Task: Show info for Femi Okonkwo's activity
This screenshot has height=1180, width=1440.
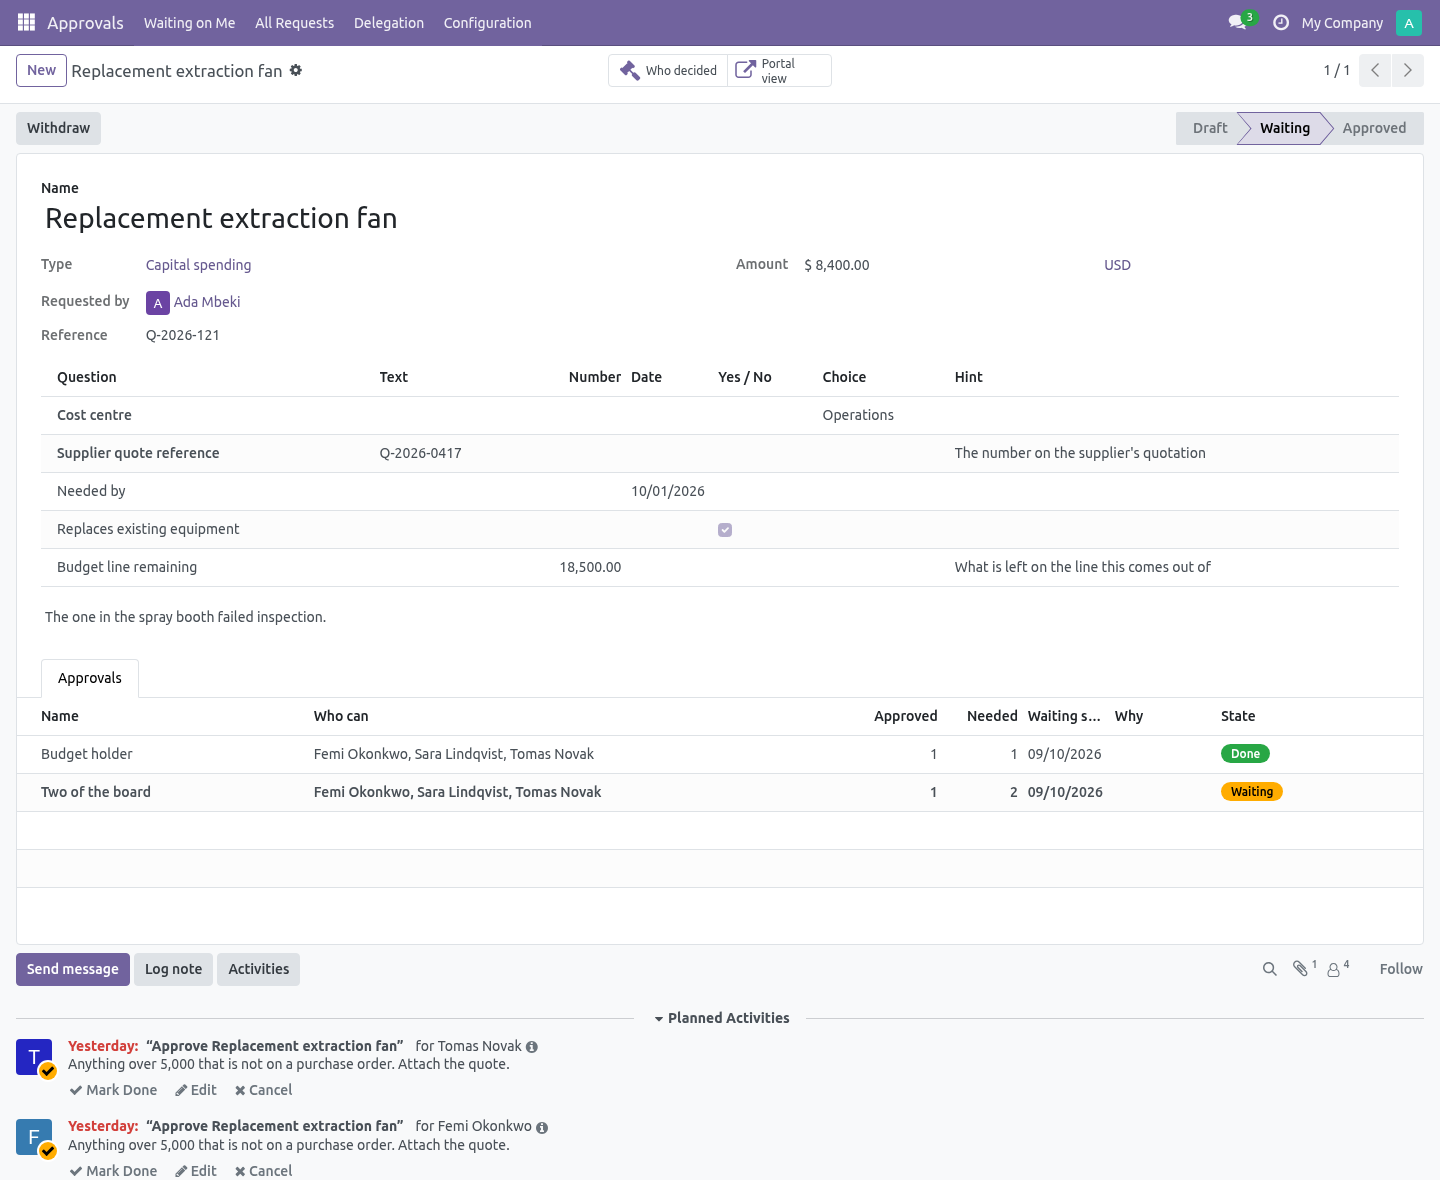Action: [x=542, y=1128]
